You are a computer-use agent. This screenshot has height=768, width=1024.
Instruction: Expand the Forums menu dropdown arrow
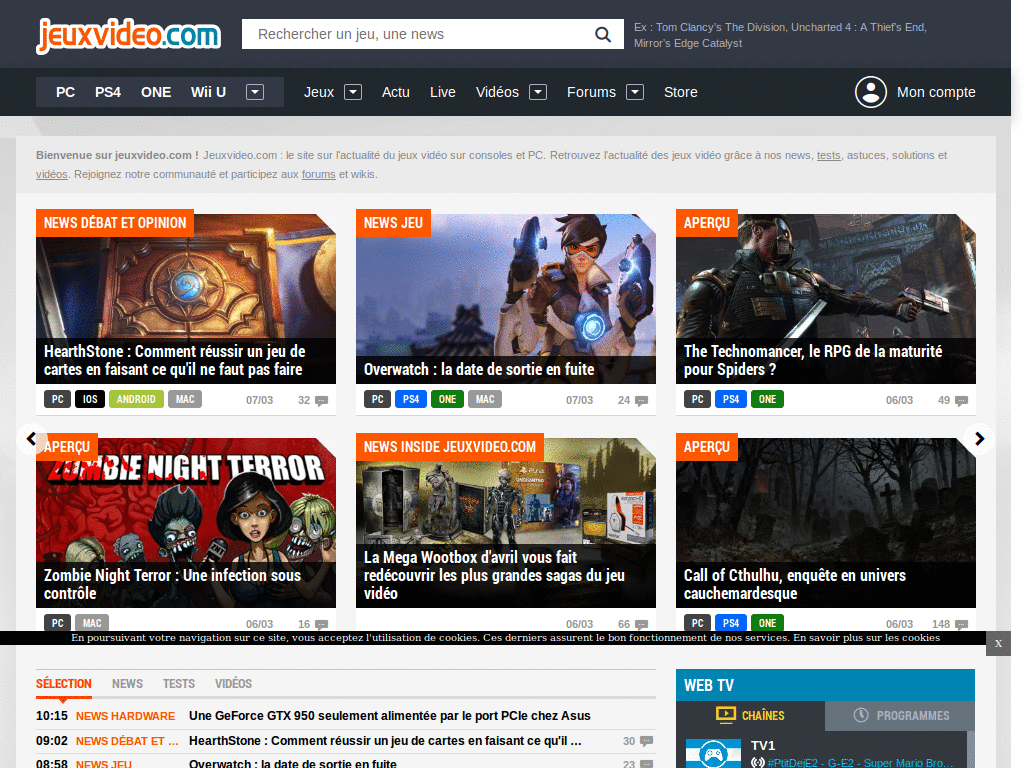[635, 92]
